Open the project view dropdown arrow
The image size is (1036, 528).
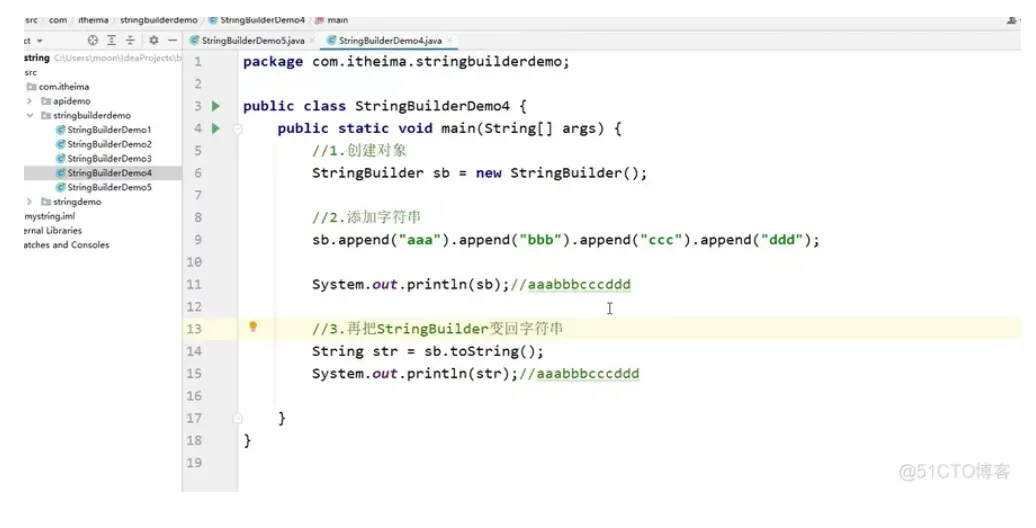tap(40, 41)
